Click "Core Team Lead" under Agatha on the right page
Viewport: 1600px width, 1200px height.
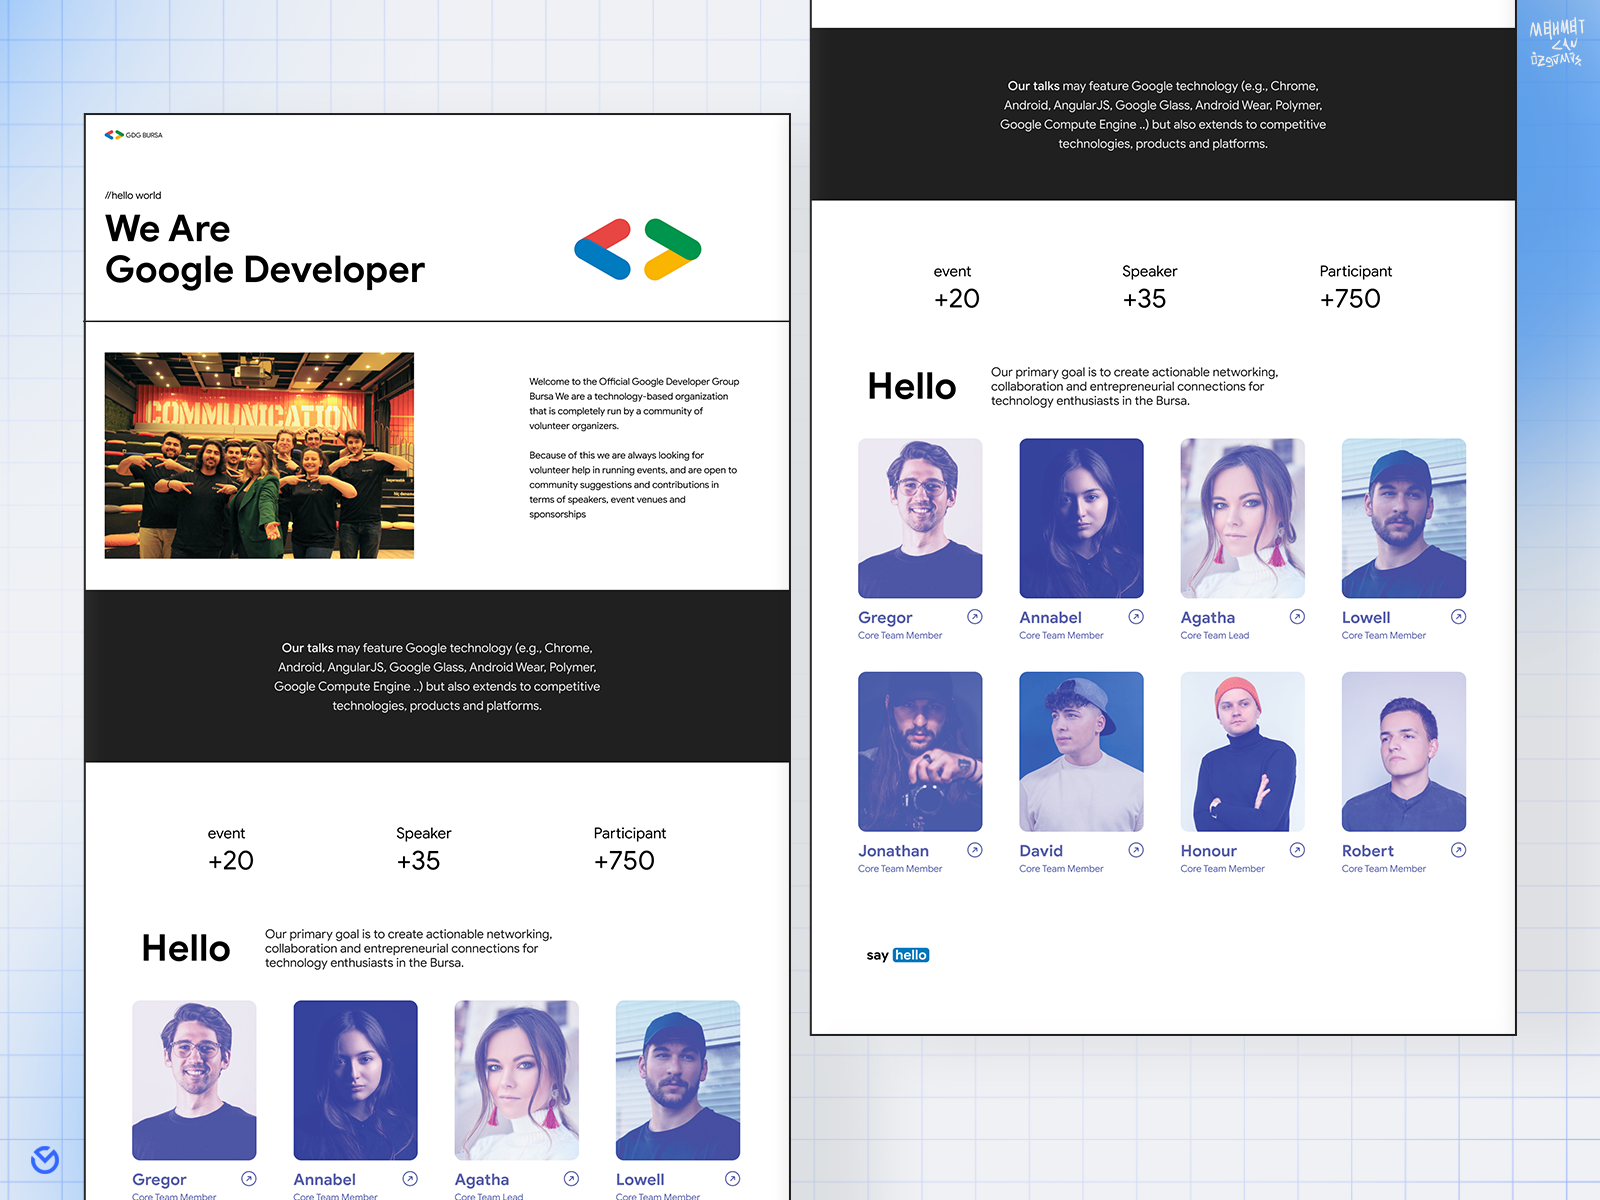coord(1214,636)
